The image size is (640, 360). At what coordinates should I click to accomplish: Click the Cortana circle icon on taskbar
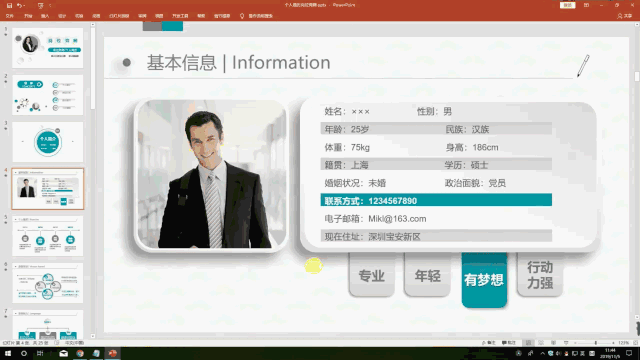coord(24,353)
